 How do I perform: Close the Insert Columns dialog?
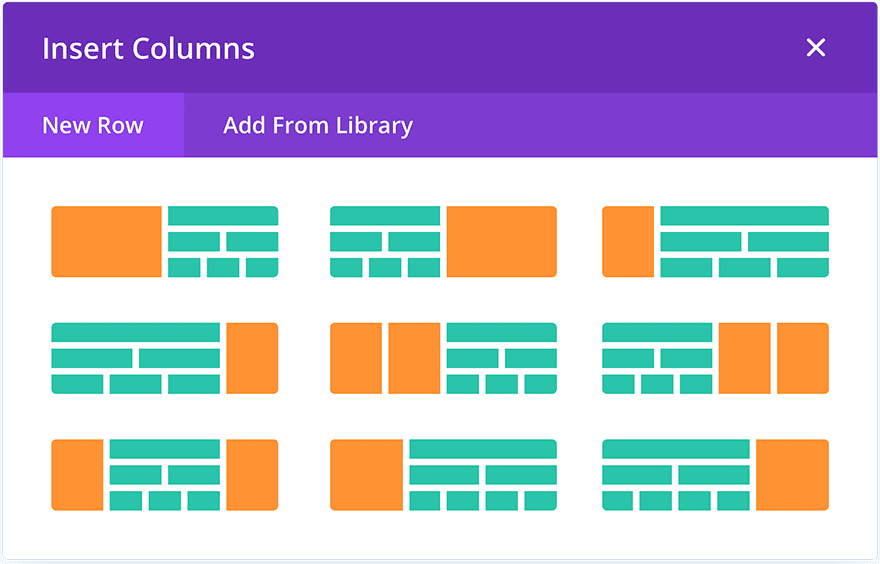816,48
